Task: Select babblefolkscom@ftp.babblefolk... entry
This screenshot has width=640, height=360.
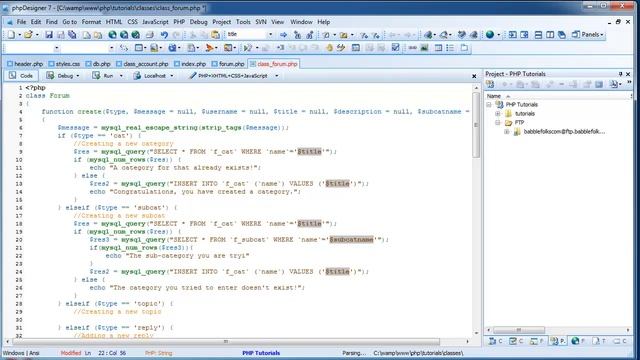Action: point(564,132)
